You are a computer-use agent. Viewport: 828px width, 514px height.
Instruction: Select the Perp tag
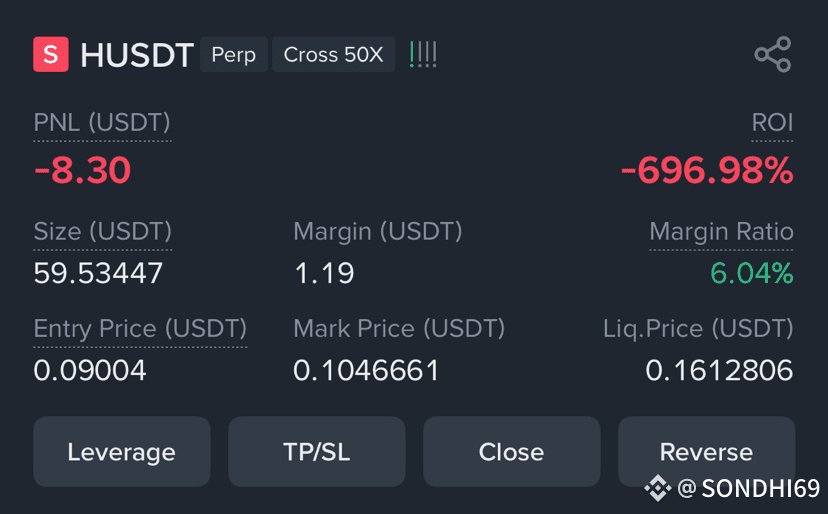tap(233, 54)
